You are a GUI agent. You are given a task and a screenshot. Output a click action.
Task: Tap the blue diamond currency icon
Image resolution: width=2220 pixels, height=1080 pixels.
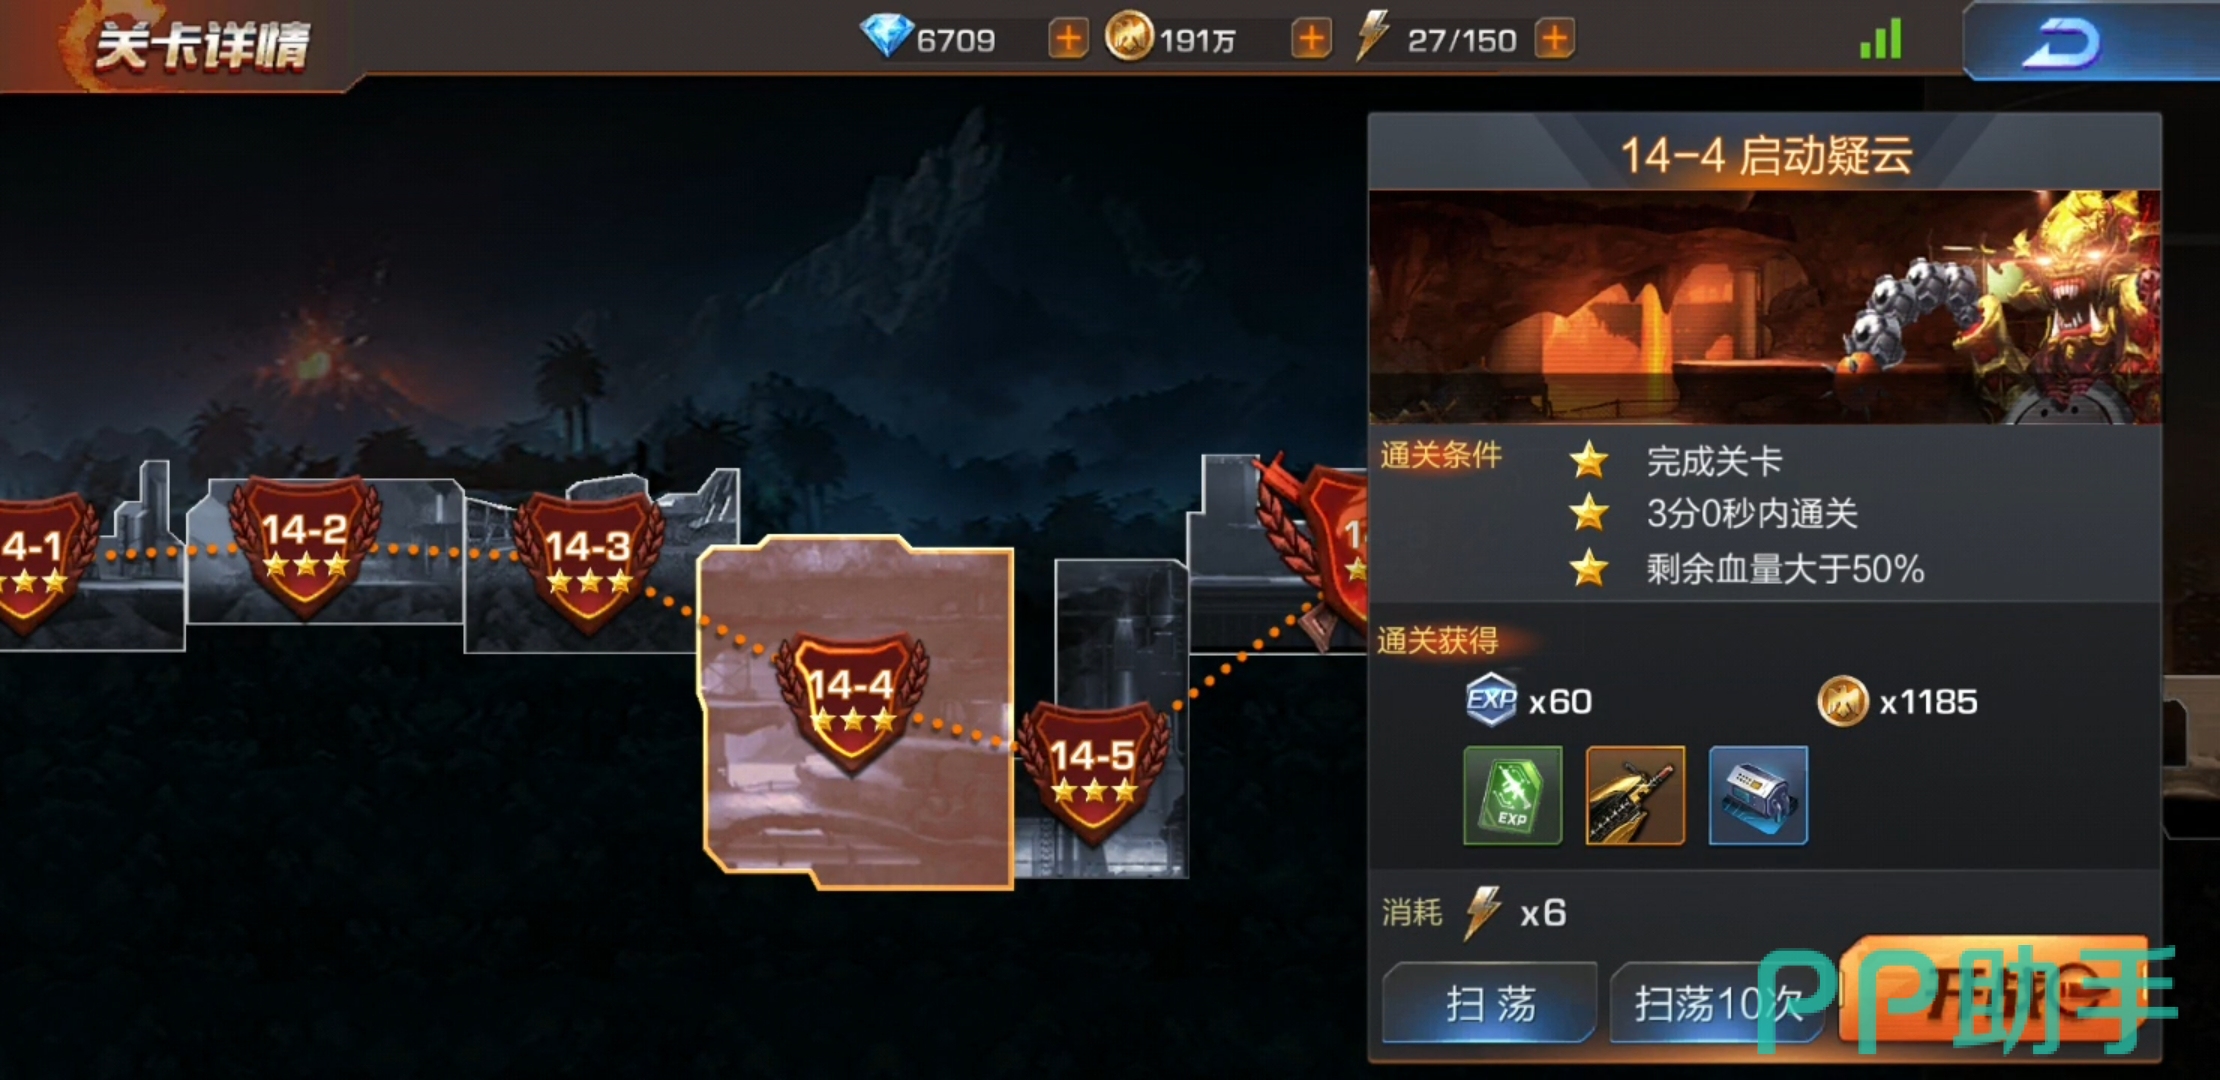(886, 37)
